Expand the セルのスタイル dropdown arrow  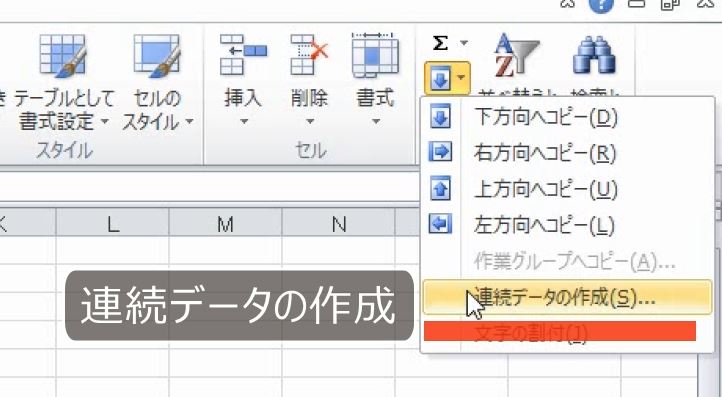189,122
